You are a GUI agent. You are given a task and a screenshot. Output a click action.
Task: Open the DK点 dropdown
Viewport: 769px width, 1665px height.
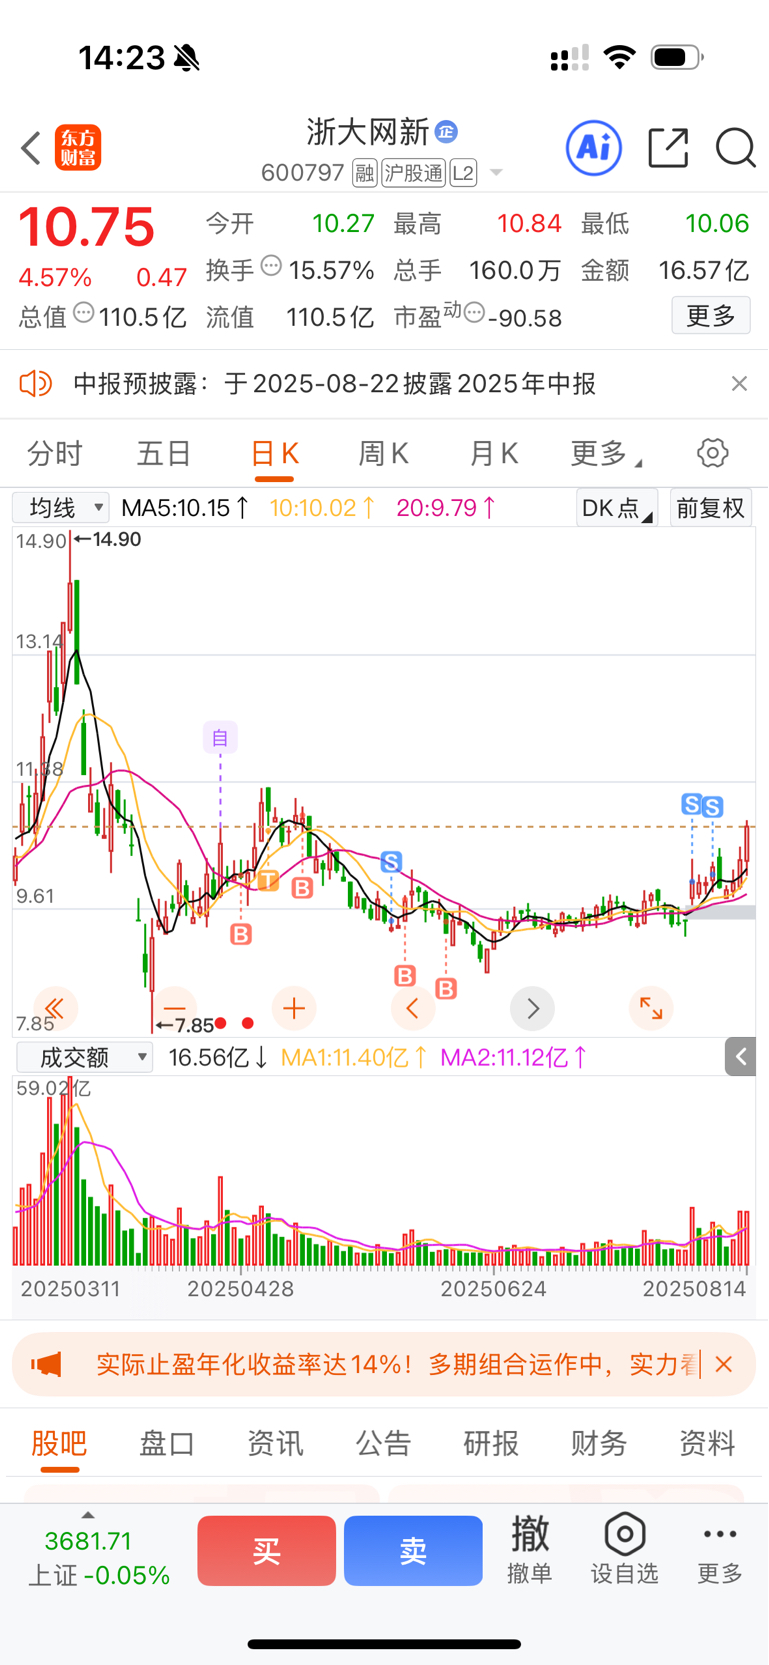(x=617, y=508)
